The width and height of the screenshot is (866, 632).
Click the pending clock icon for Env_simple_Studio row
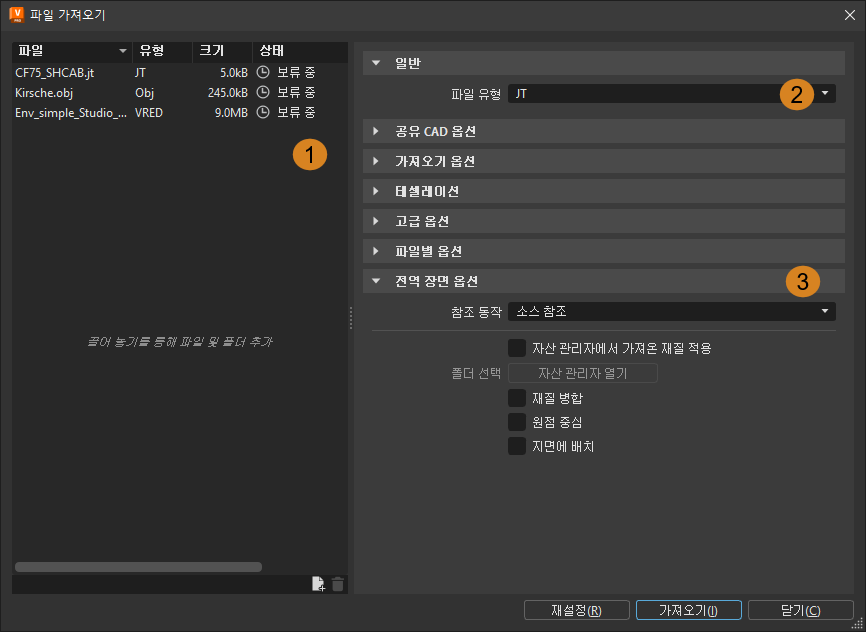[263, 112]
